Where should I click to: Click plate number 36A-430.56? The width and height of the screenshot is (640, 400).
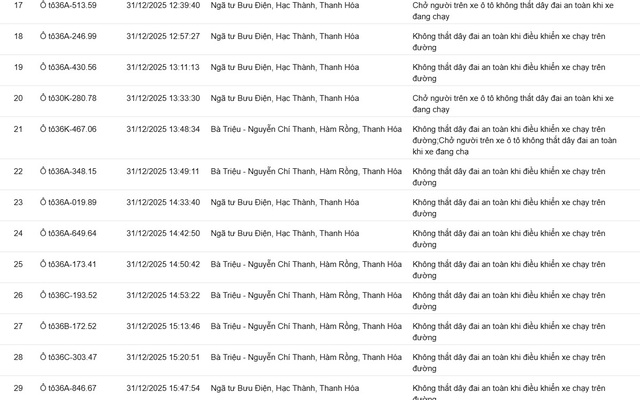click(68, 67)
